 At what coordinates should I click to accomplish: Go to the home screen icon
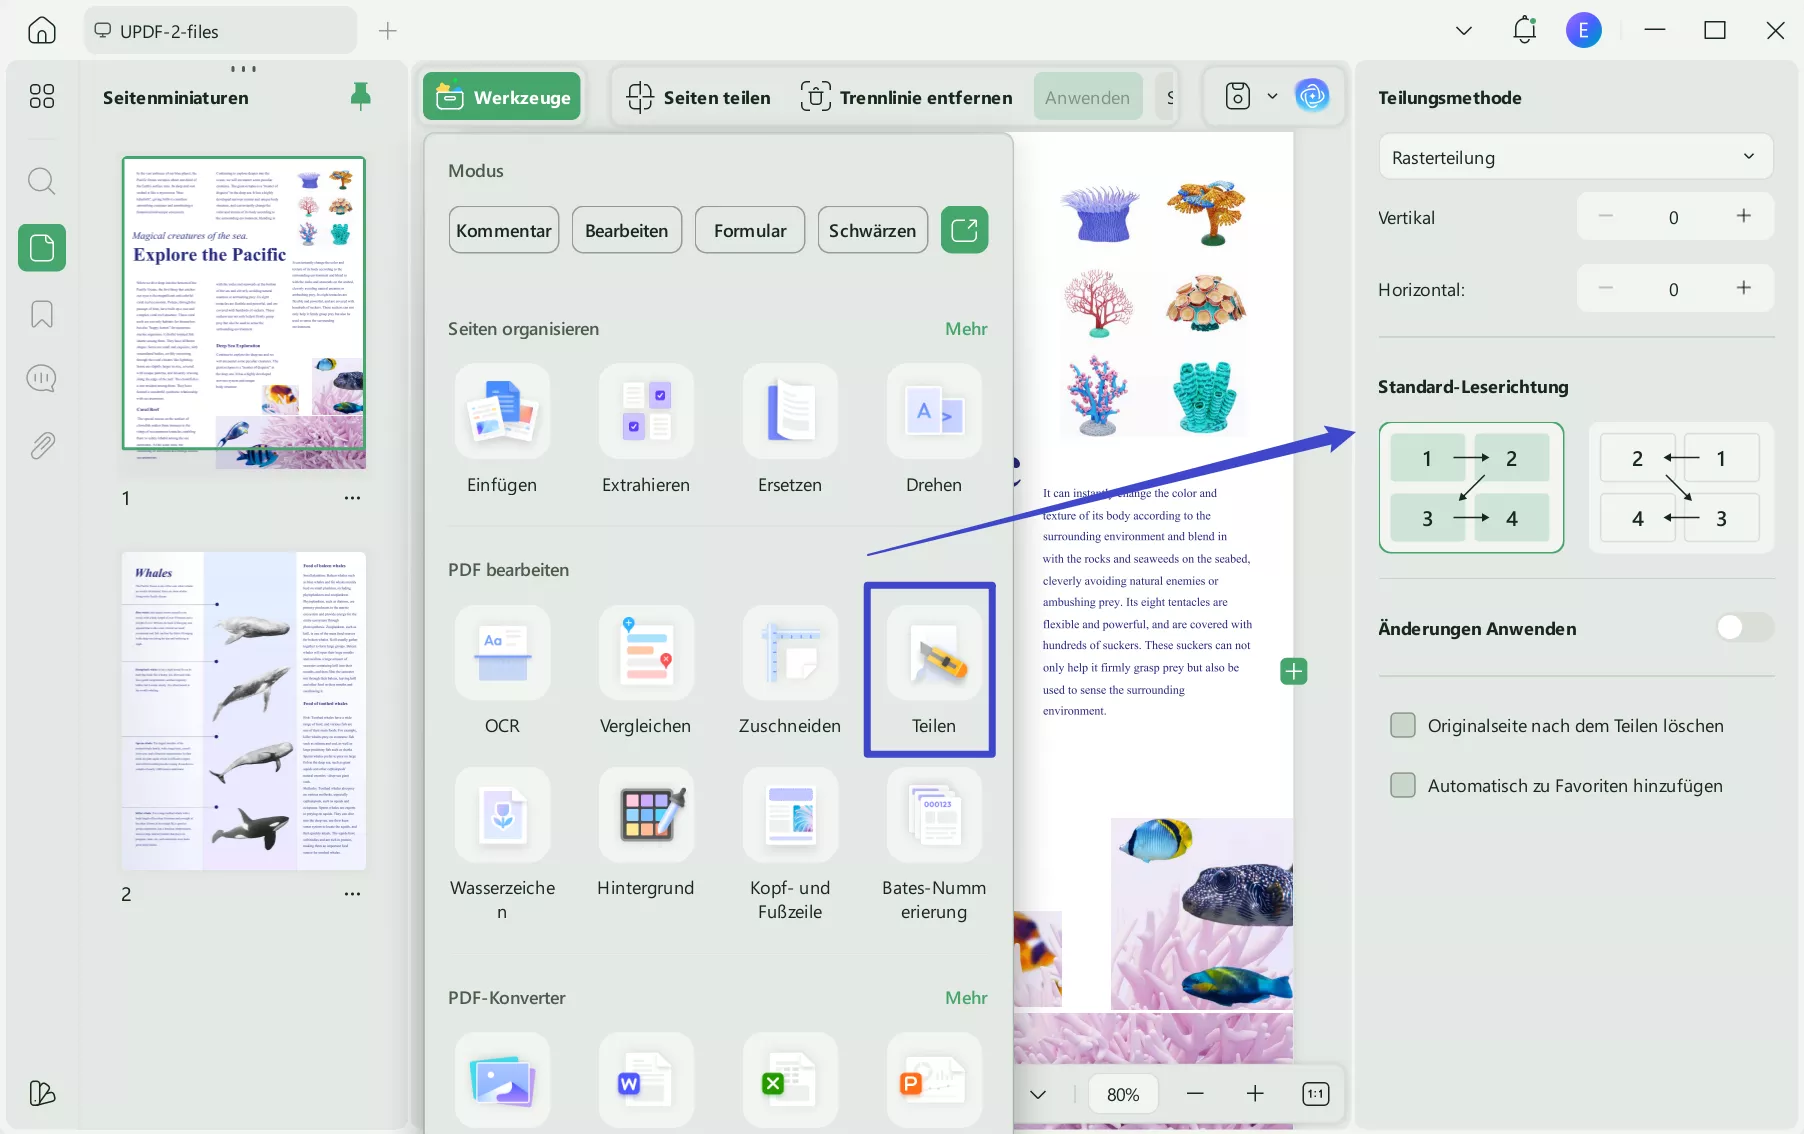click(42, 31)
